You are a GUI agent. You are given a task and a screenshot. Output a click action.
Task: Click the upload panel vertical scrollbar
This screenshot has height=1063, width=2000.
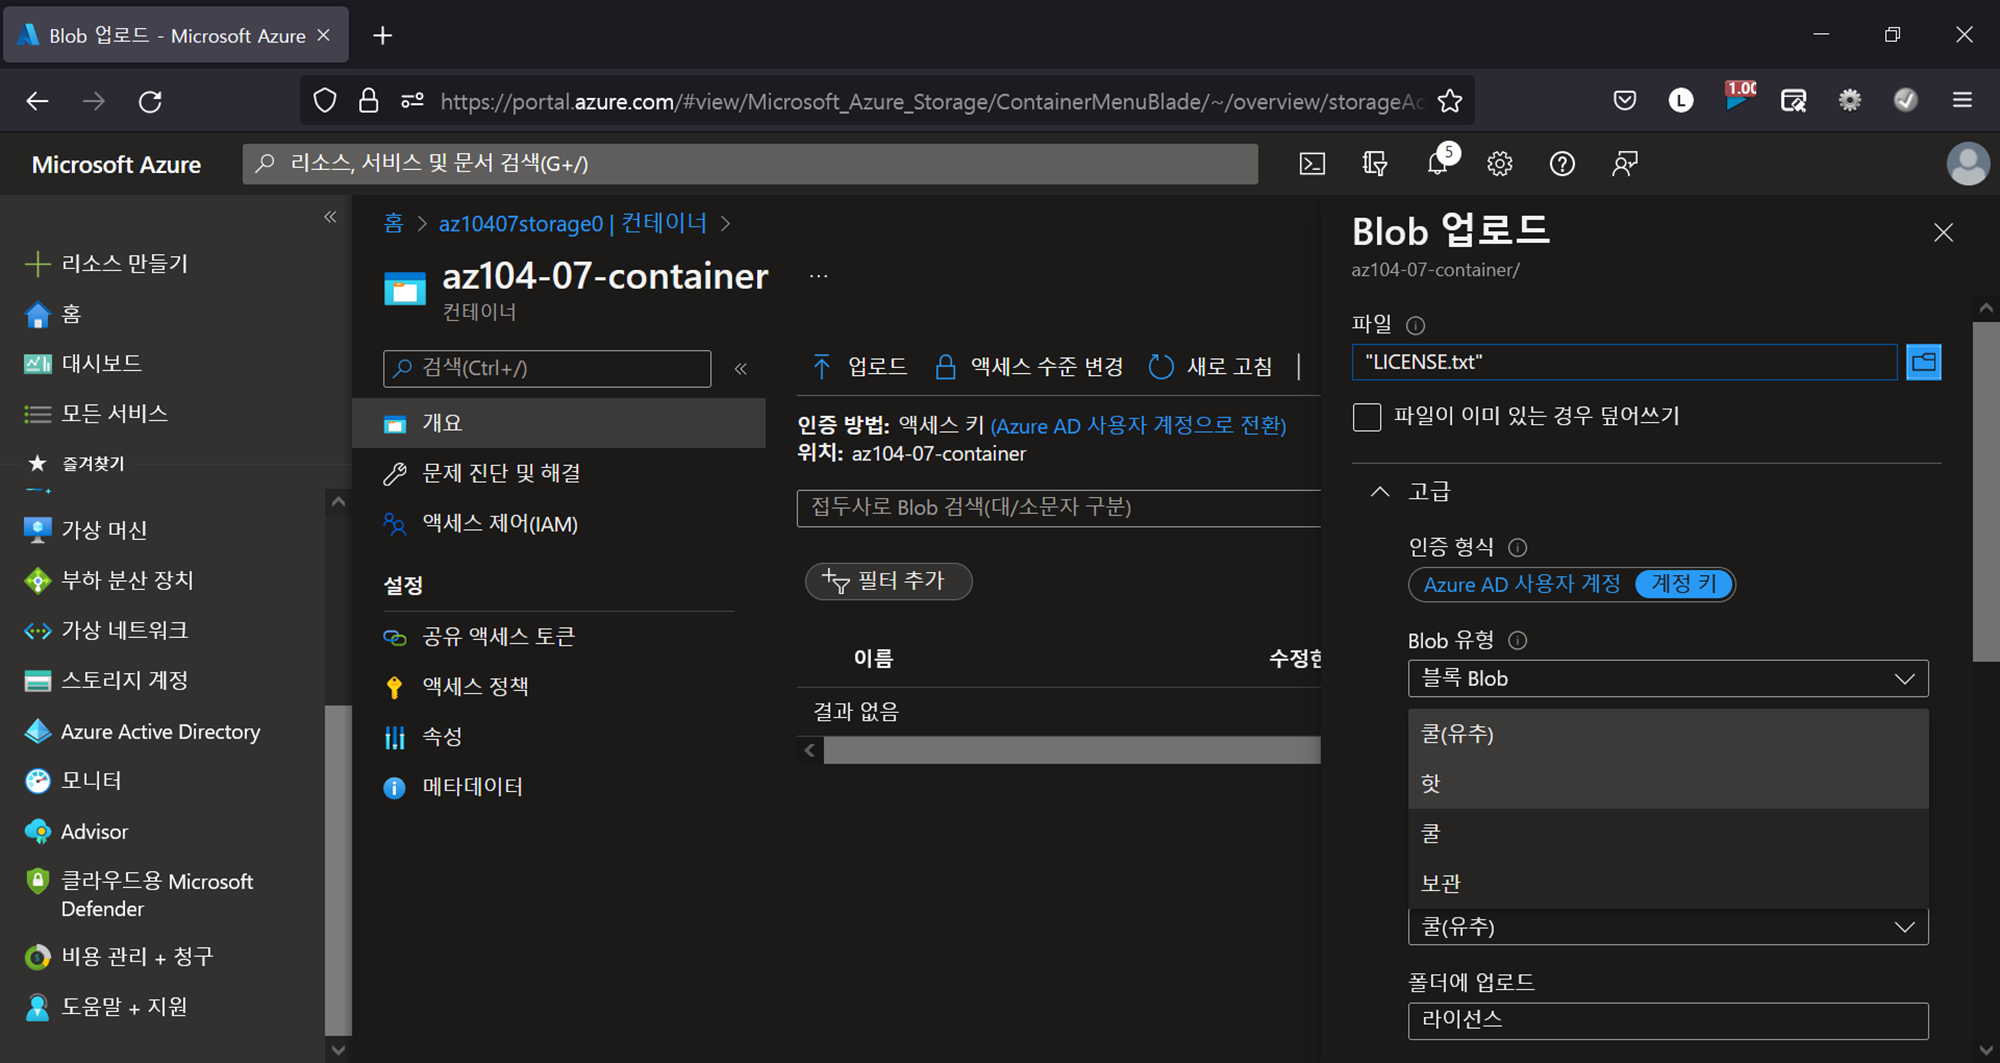click(x=1986, y=490)
